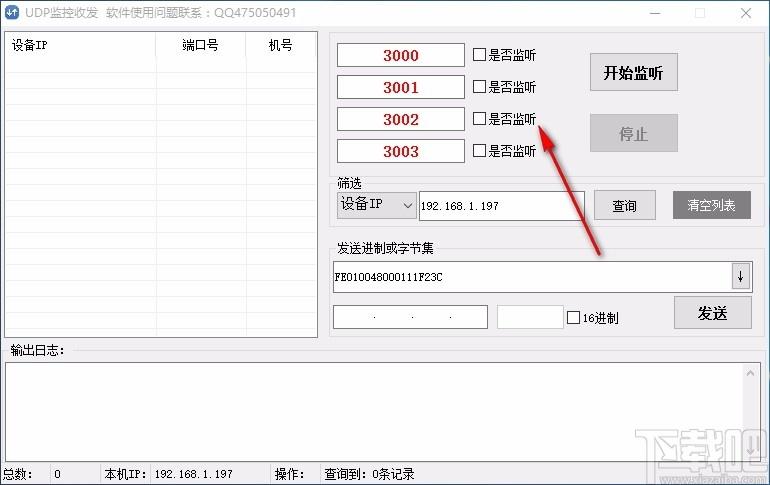Click the 端口号 column header
This screenshot has height=485, width=770.
point(200,45)
